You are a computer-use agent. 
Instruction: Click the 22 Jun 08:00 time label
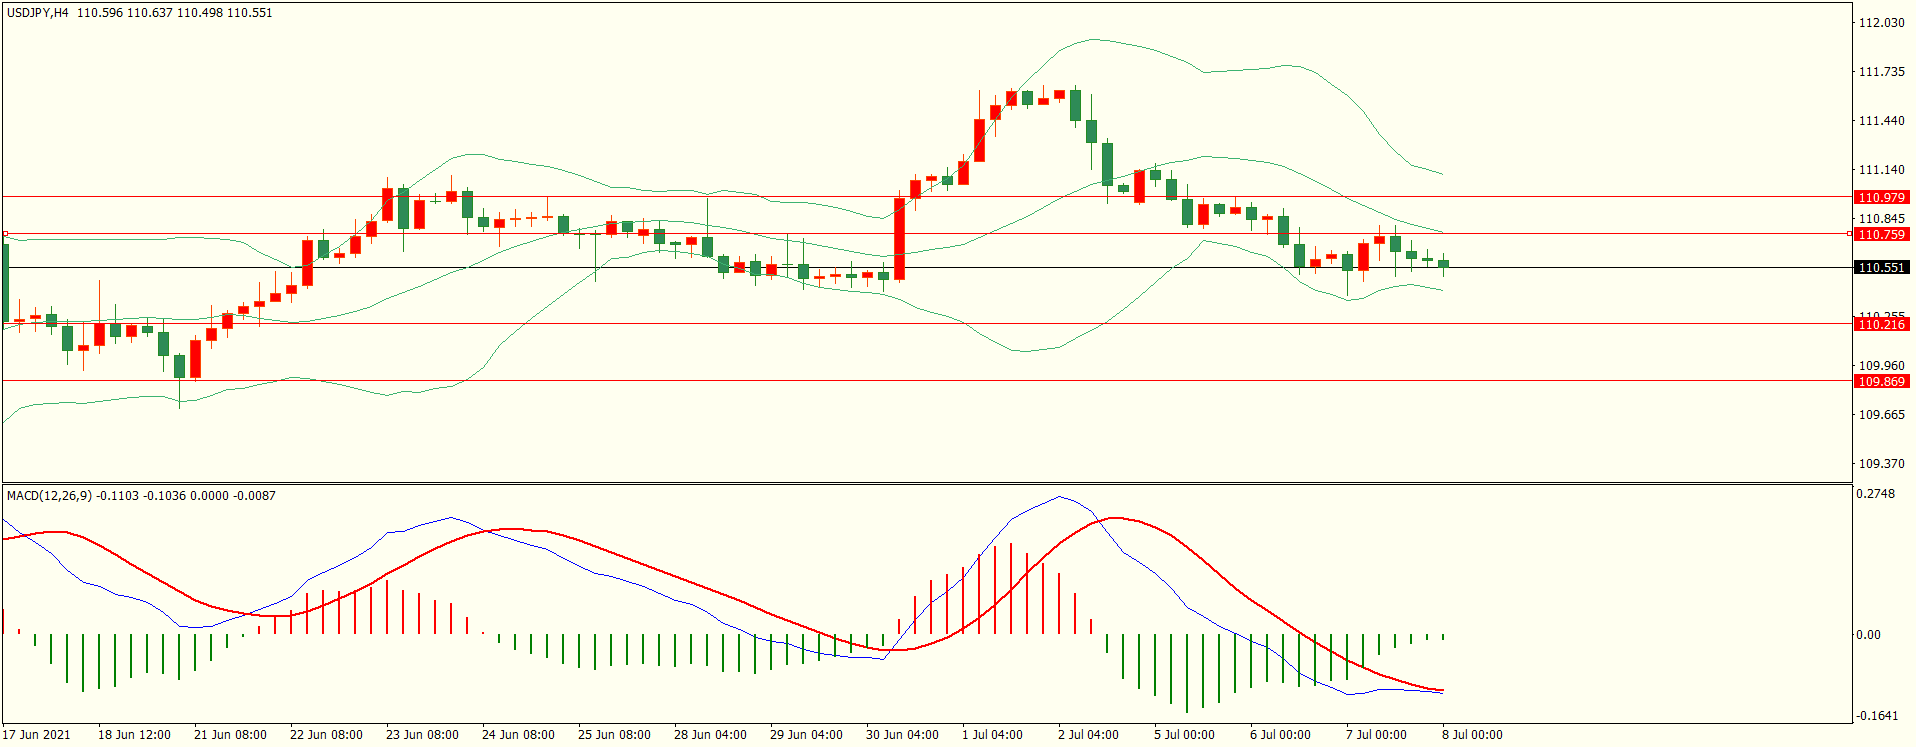(326, 735)
